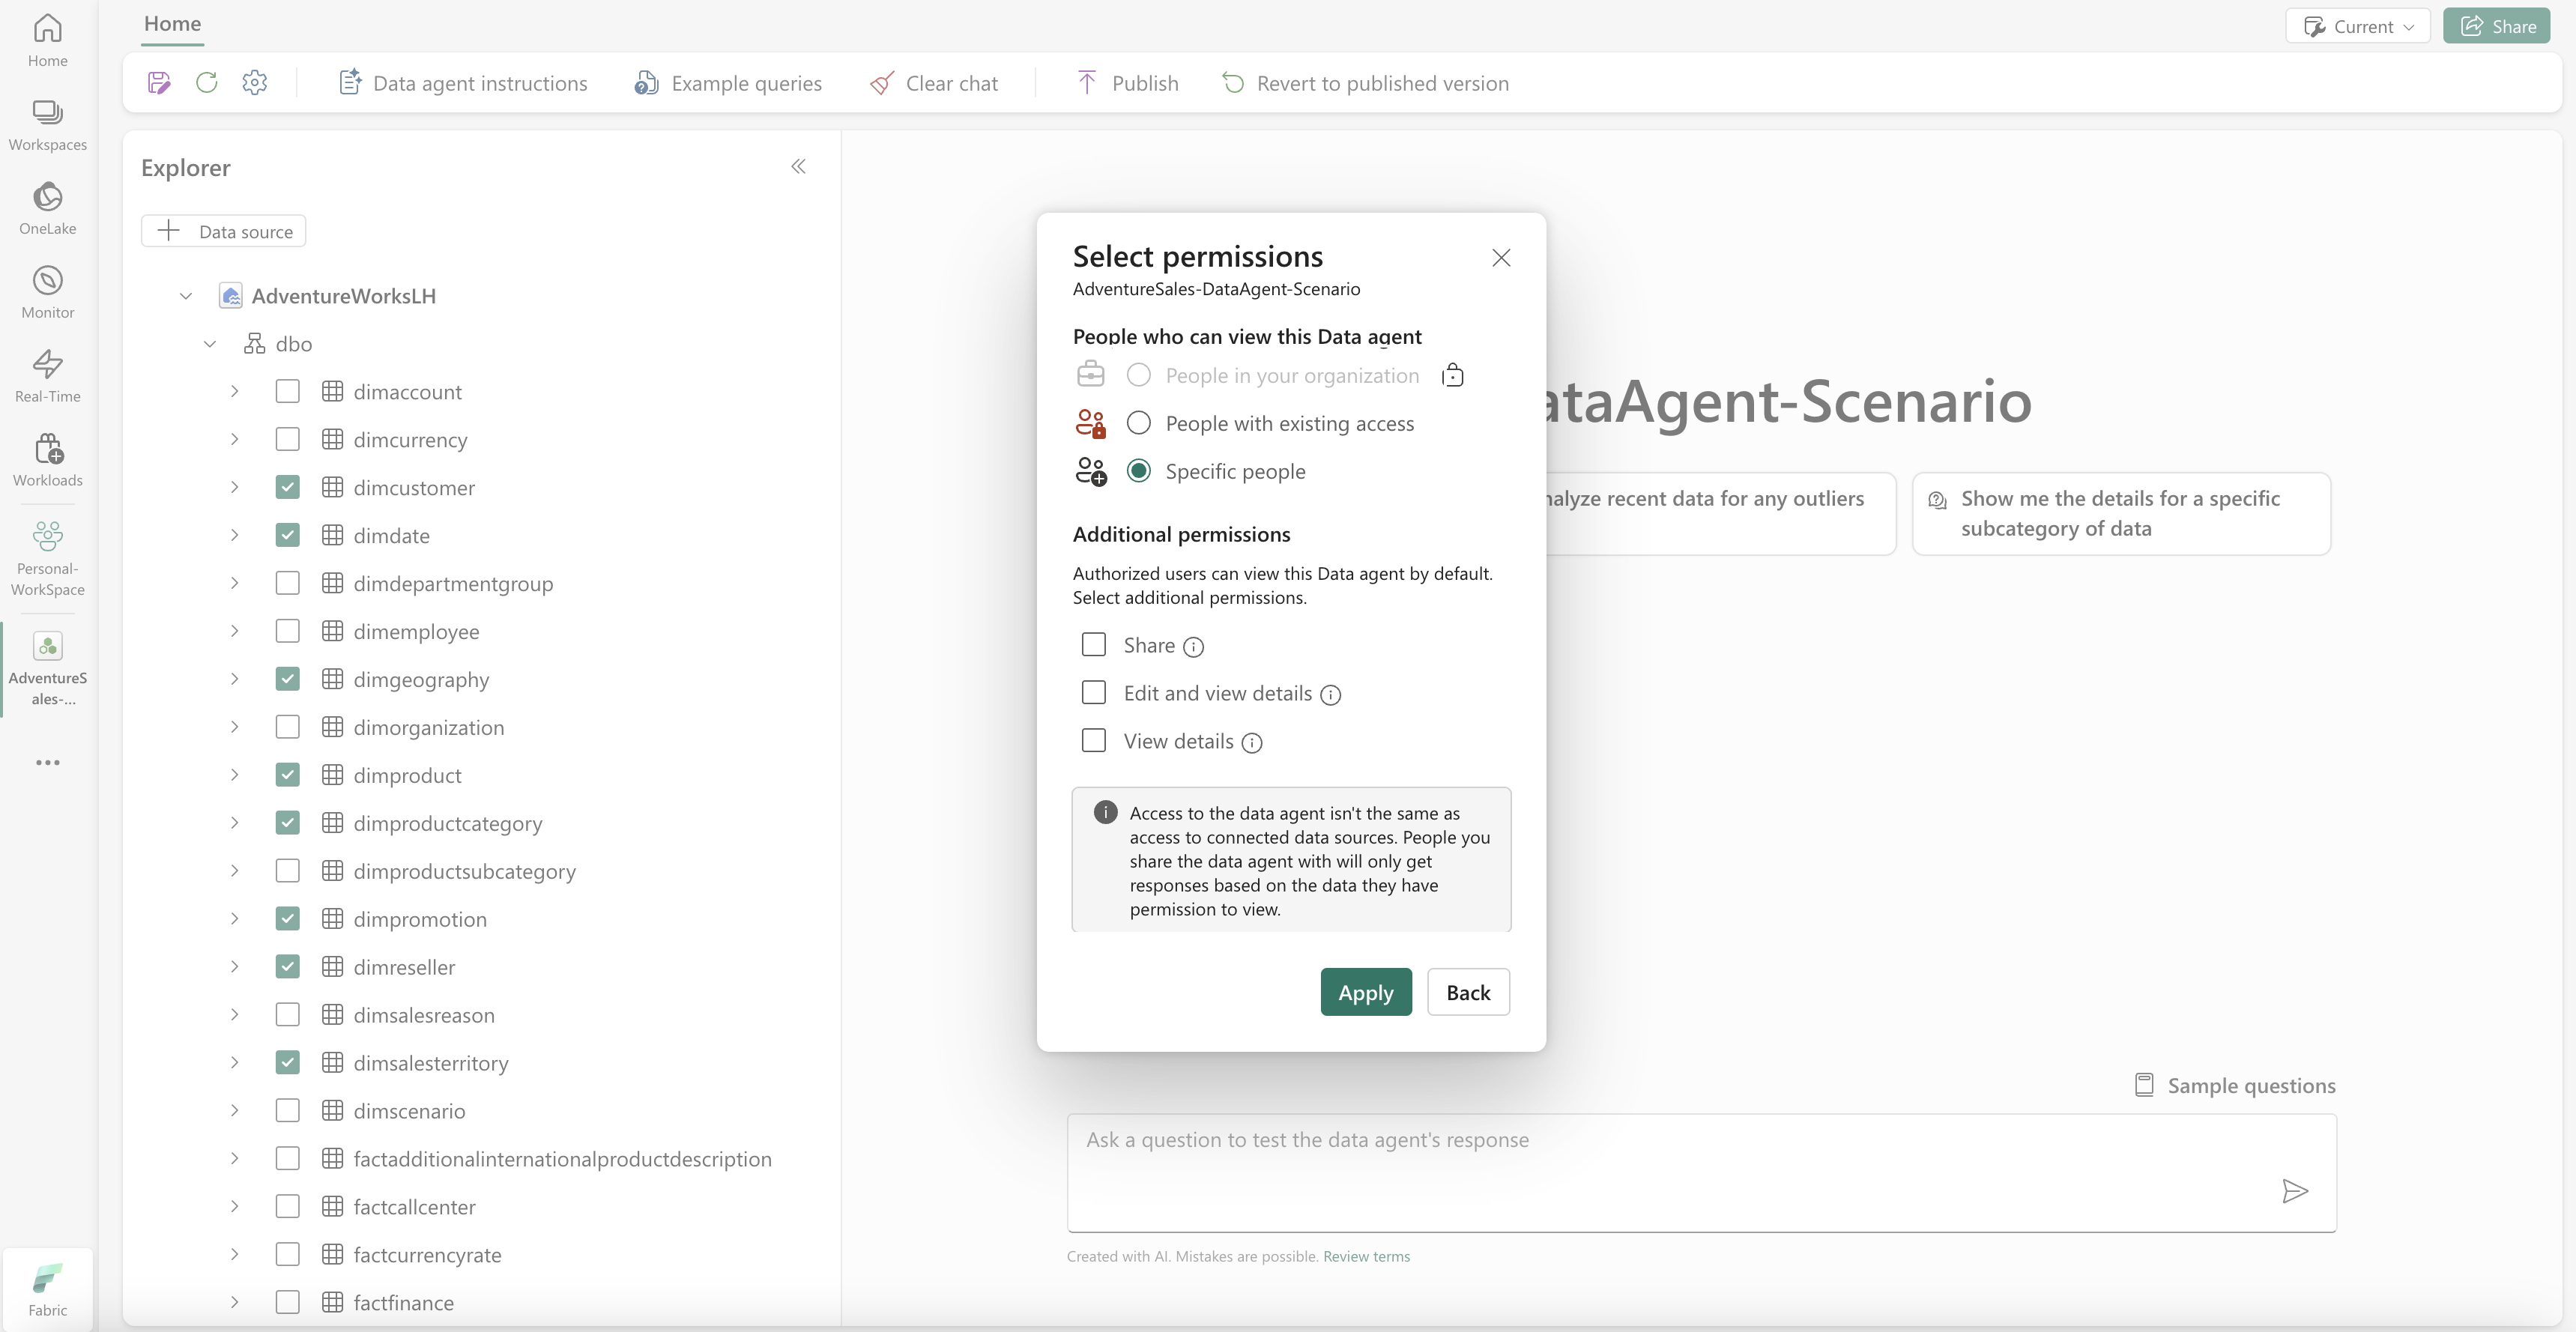2576x1332 pixels.
Task: Collapse the Explorer panel with double chevron
Action: [798, 167]
